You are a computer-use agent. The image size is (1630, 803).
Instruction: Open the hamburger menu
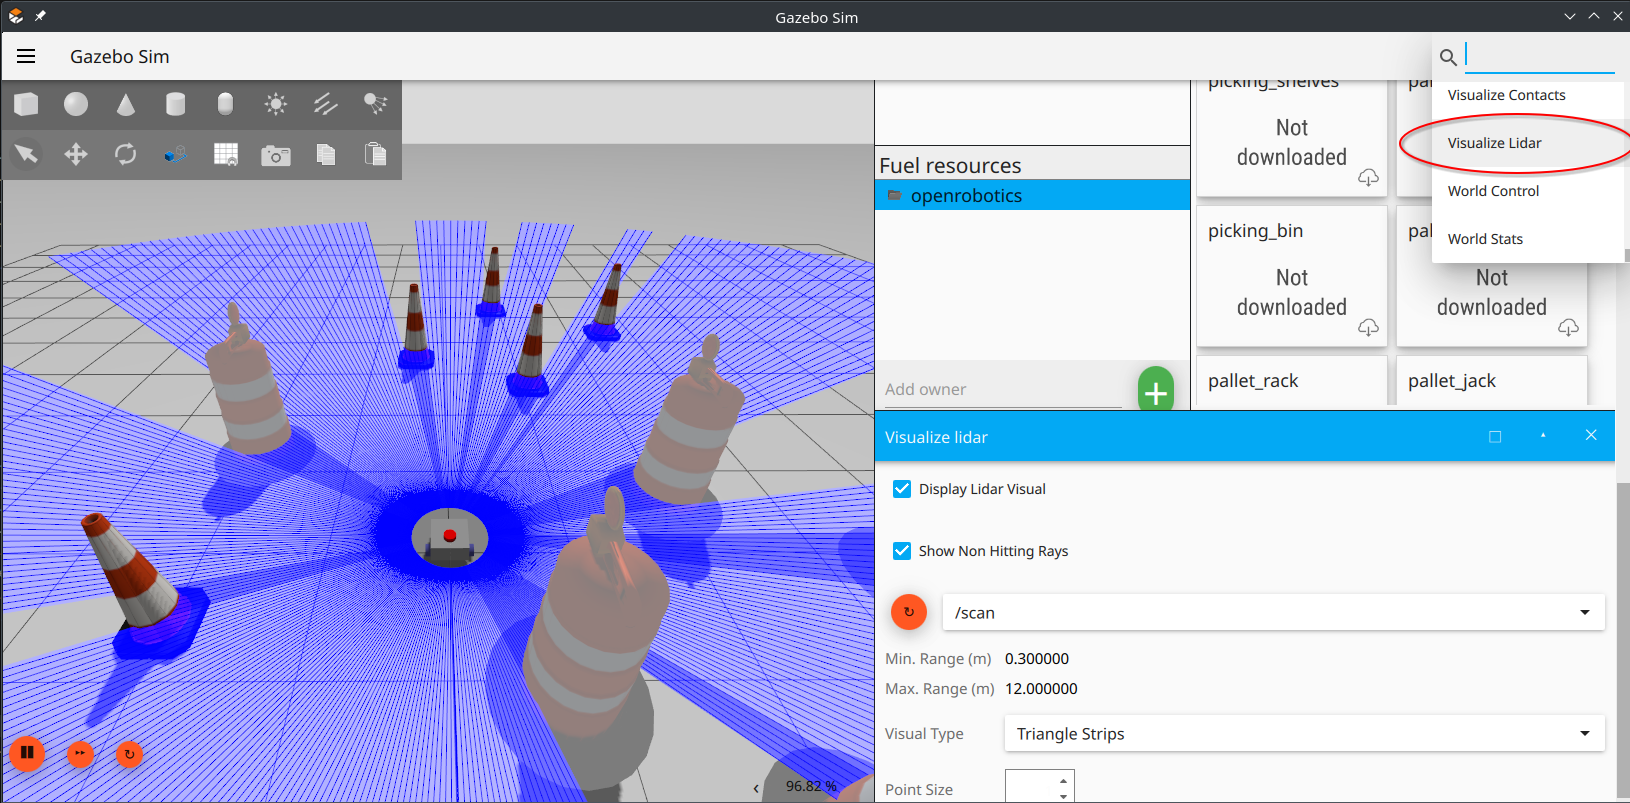point(26,57)
